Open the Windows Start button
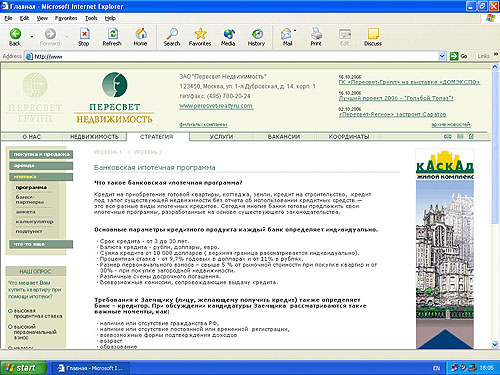 click(23, 368)
